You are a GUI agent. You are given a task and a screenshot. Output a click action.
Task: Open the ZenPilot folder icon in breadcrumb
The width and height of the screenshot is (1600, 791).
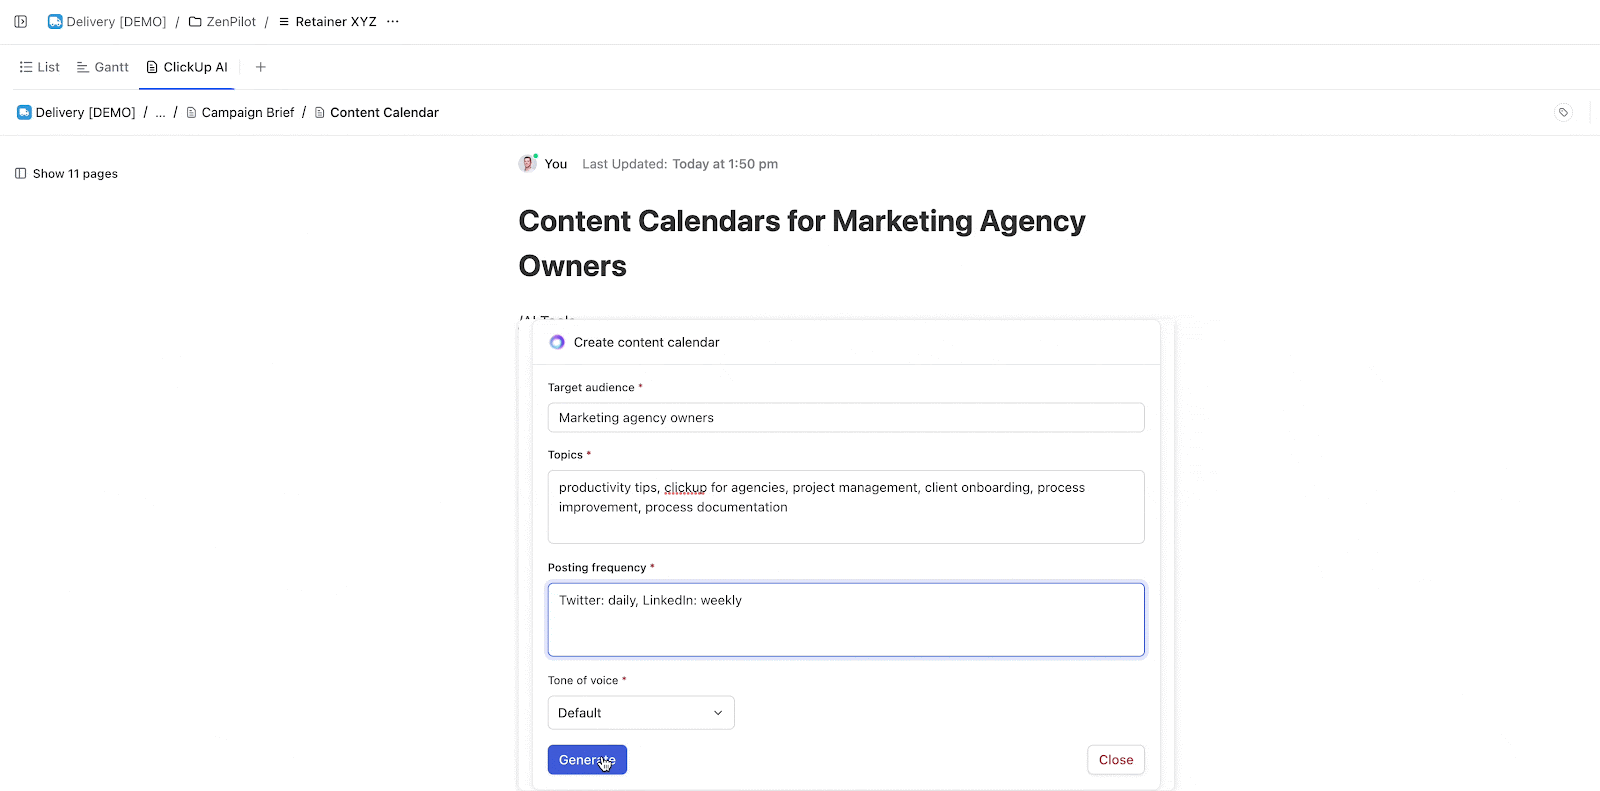click(x=194, y=21)
